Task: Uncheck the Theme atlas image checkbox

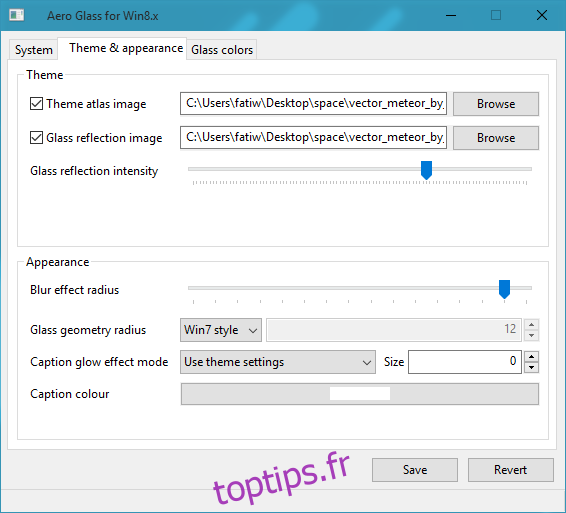Action: coord(36,104)
